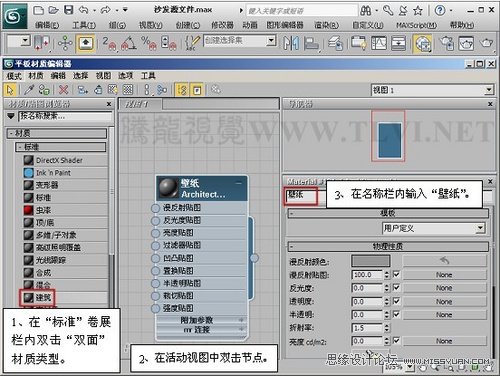Click the Save floppy disk icon
The image size is (500, 376).
pyautogui.click(x=69, y=10)
